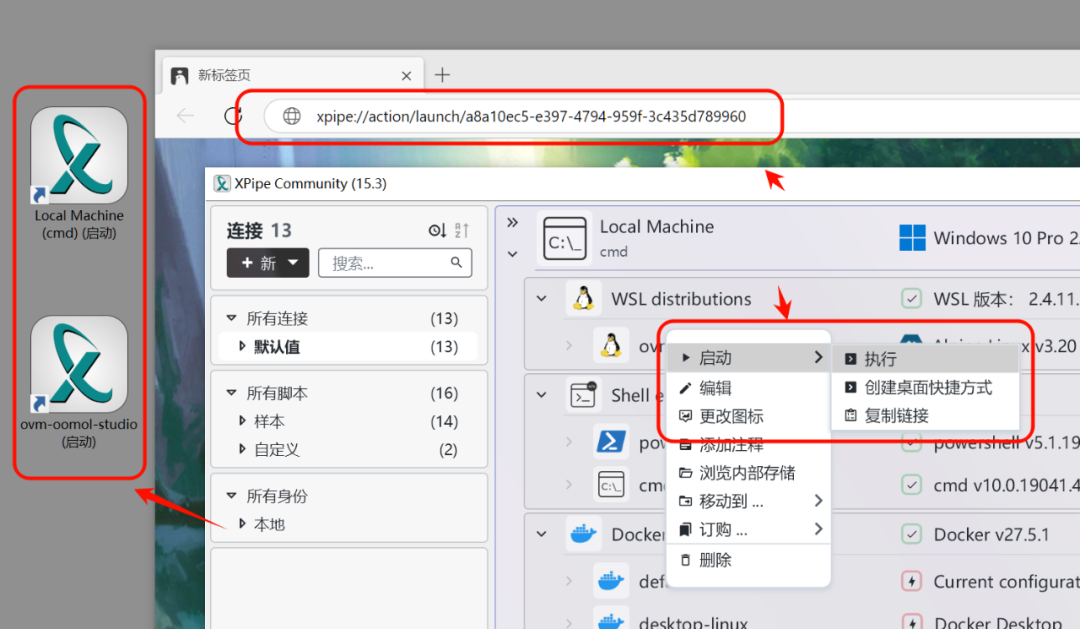Screen dimensions: 1080x629
Task: Open a new browser tab
Action: click(442, 74)
